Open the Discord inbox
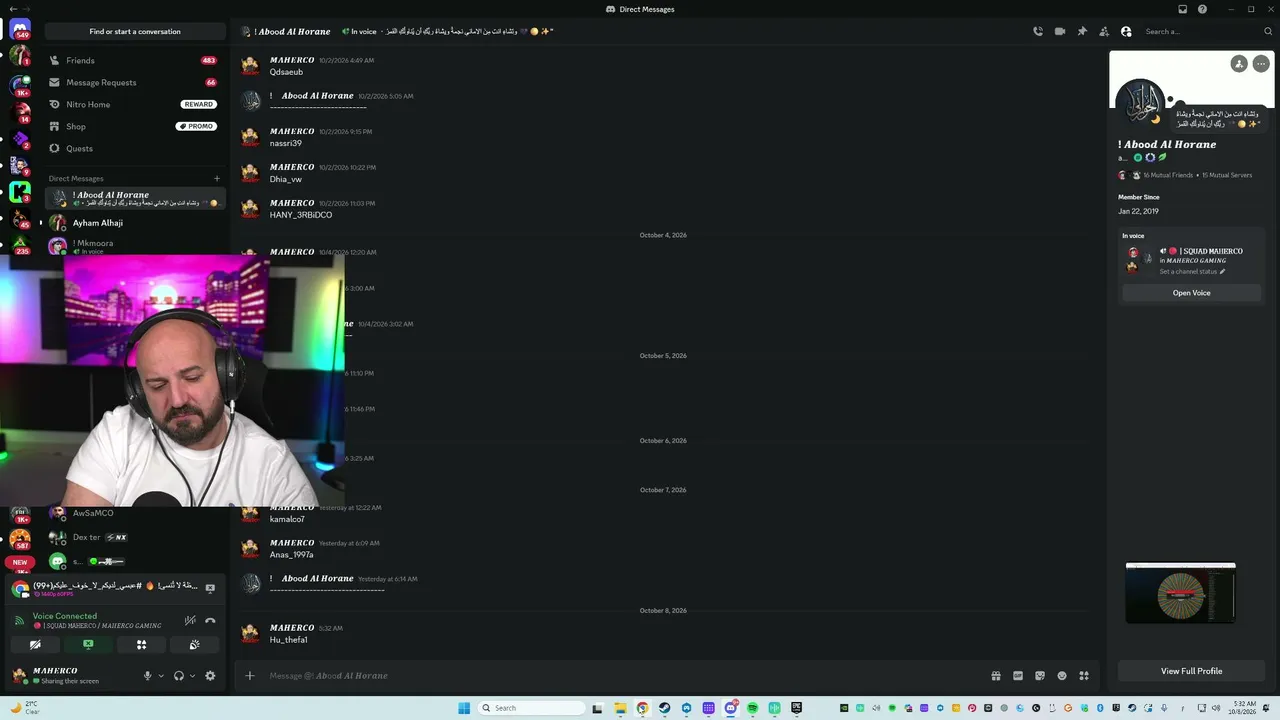1280x720 pixels. click(x=1183, y=9)
